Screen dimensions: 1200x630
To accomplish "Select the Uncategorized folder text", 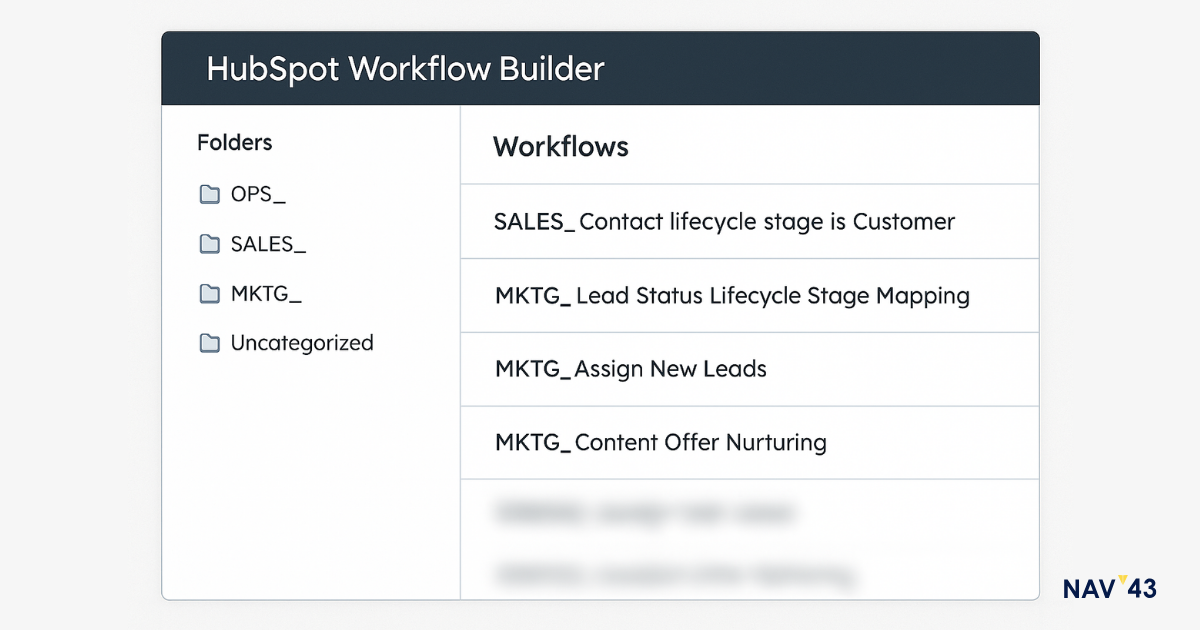I will coord(302,343).
